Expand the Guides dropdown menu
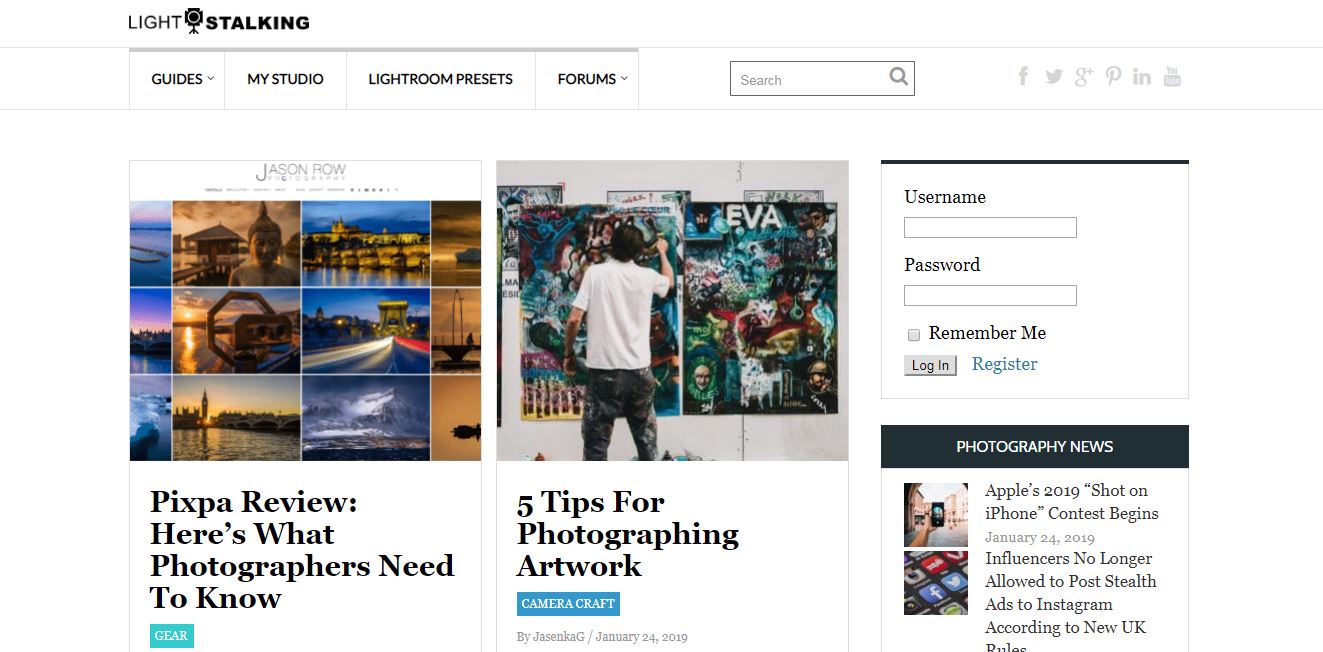1323x652 pixels. (x=182, y=79)
